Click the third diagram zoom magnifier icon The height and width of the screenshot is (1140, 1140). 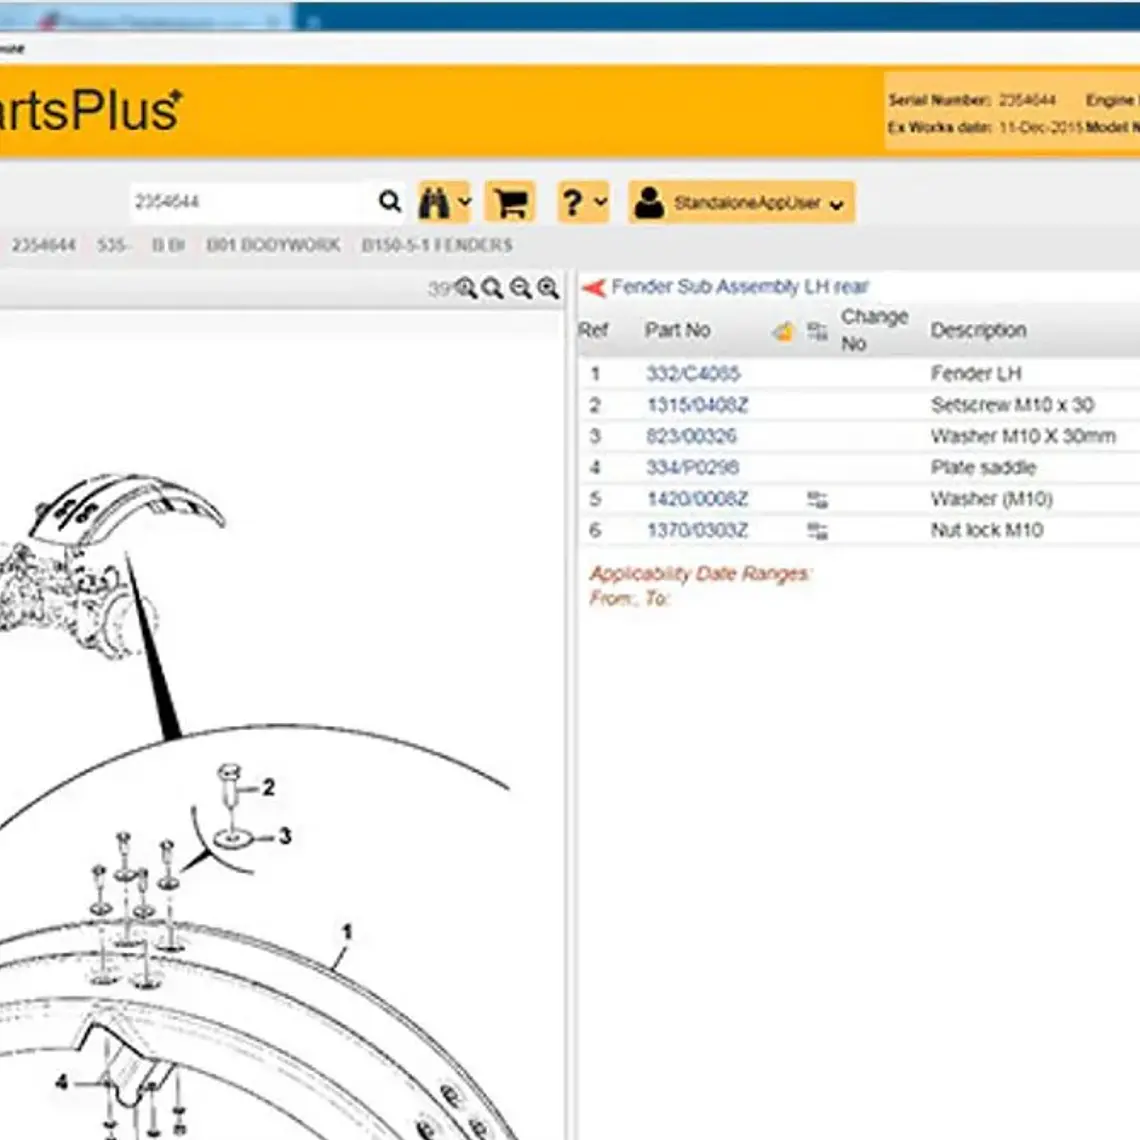coord(521,289)
